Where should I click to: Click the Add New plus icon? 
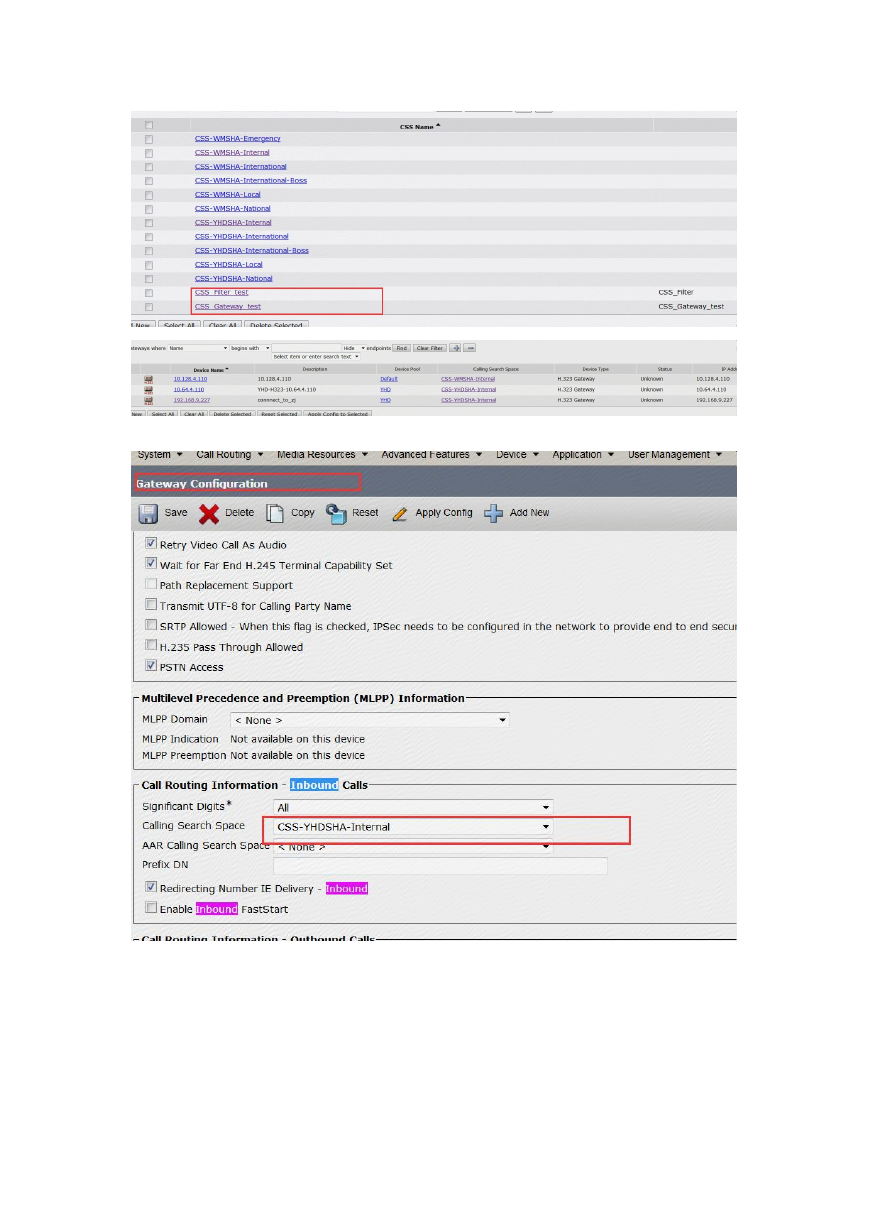tap(493, 513)
